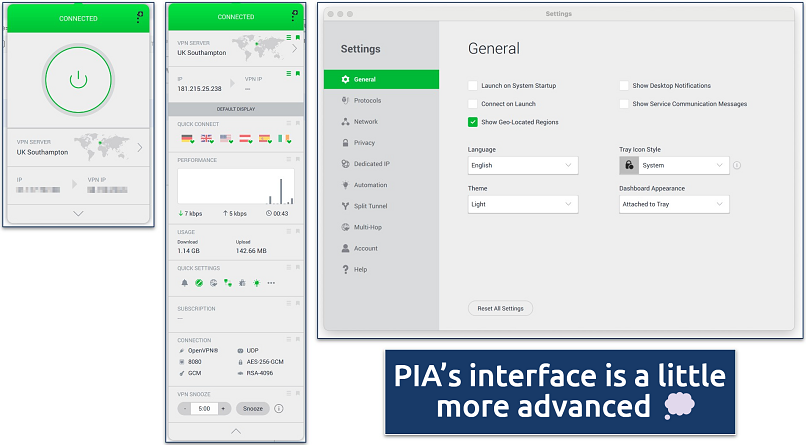This screenshot has height=445, width=806.
Task: Open the server list chevron in the compact dashboard
Action: [140, 147]
